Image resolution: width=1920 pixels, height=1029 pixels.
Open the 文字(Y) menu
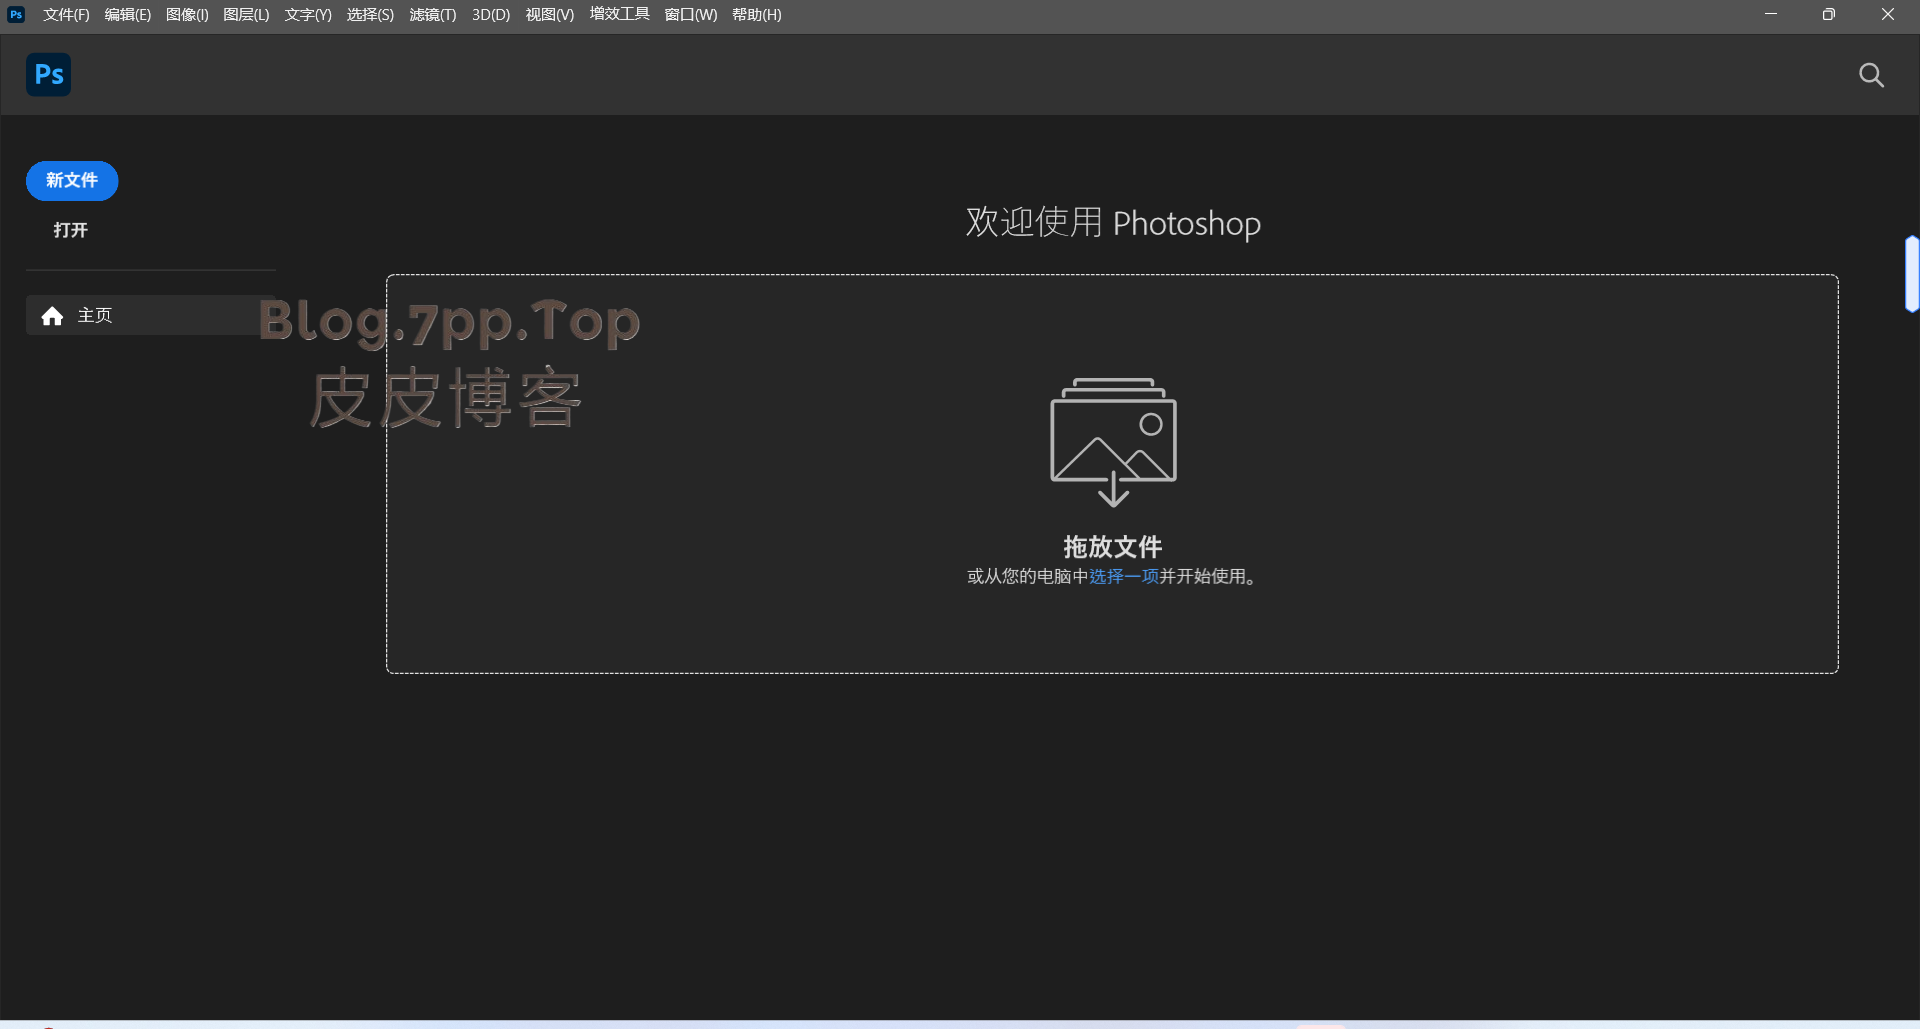[308, 15]
